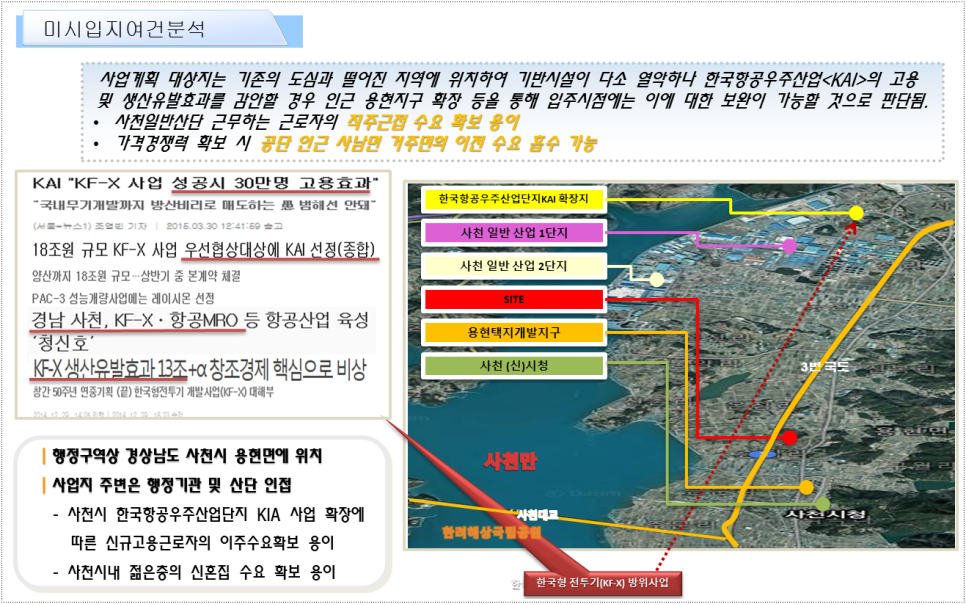Screen dimensions: 966x604
Task: Select the pale 사천 일반 산업 2단지 legend box
Action: 513,266
